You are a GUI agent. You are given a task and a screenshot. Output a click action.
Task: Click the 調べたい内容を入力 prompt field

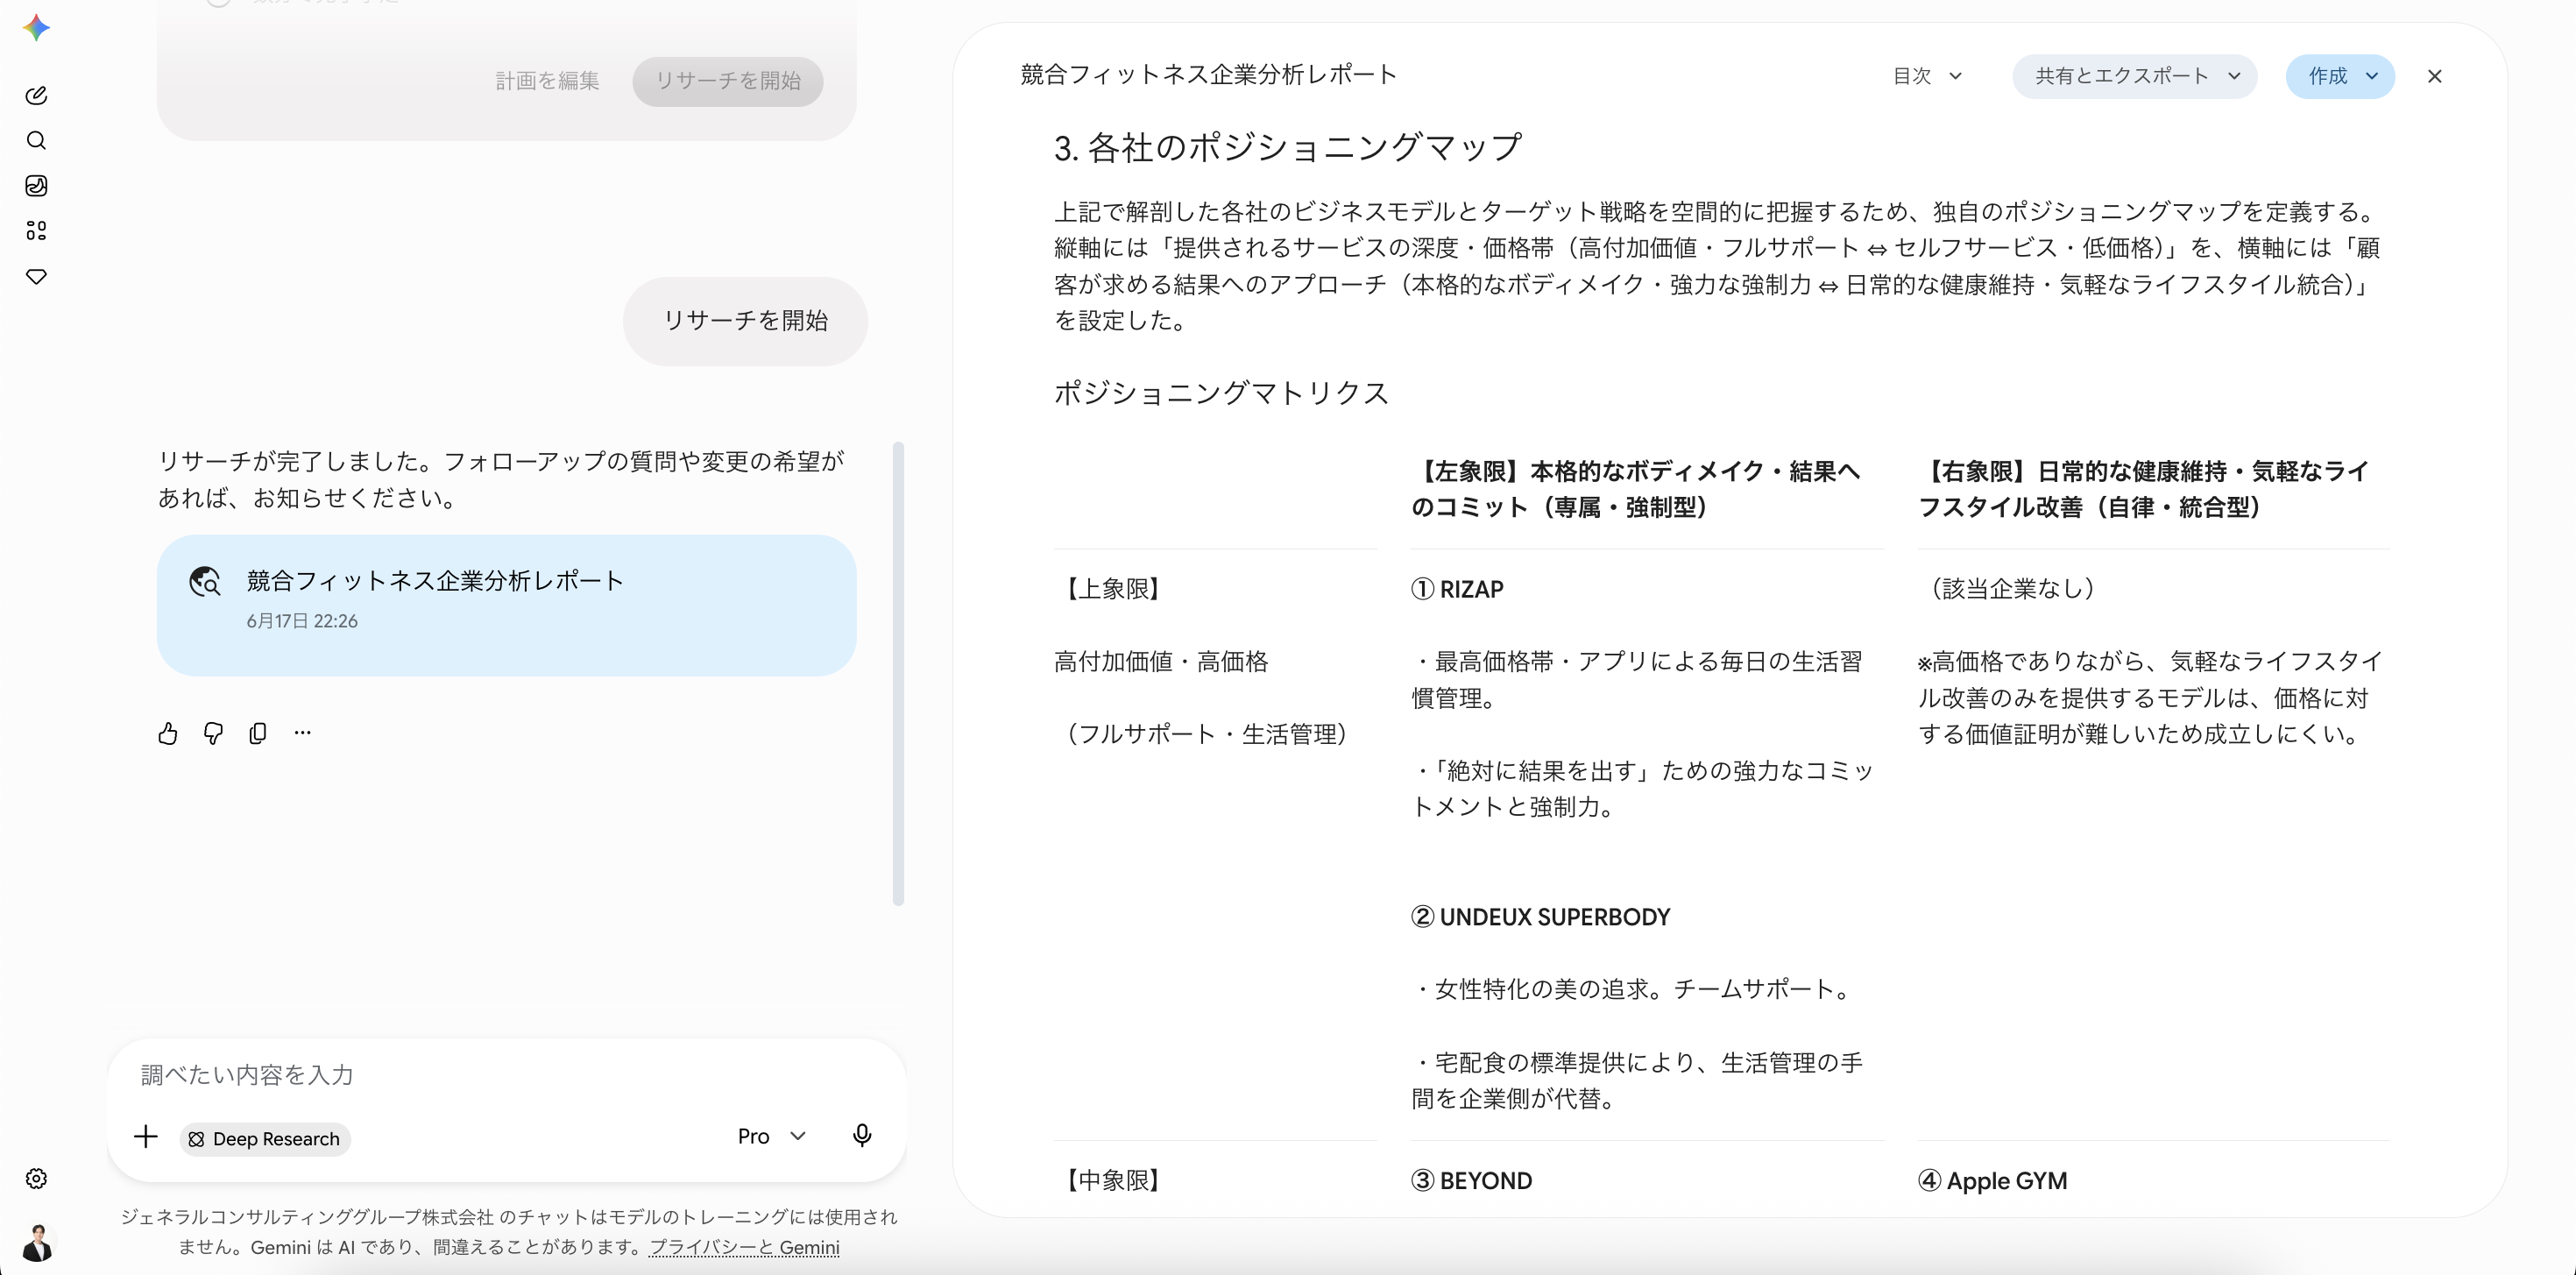506,1075
